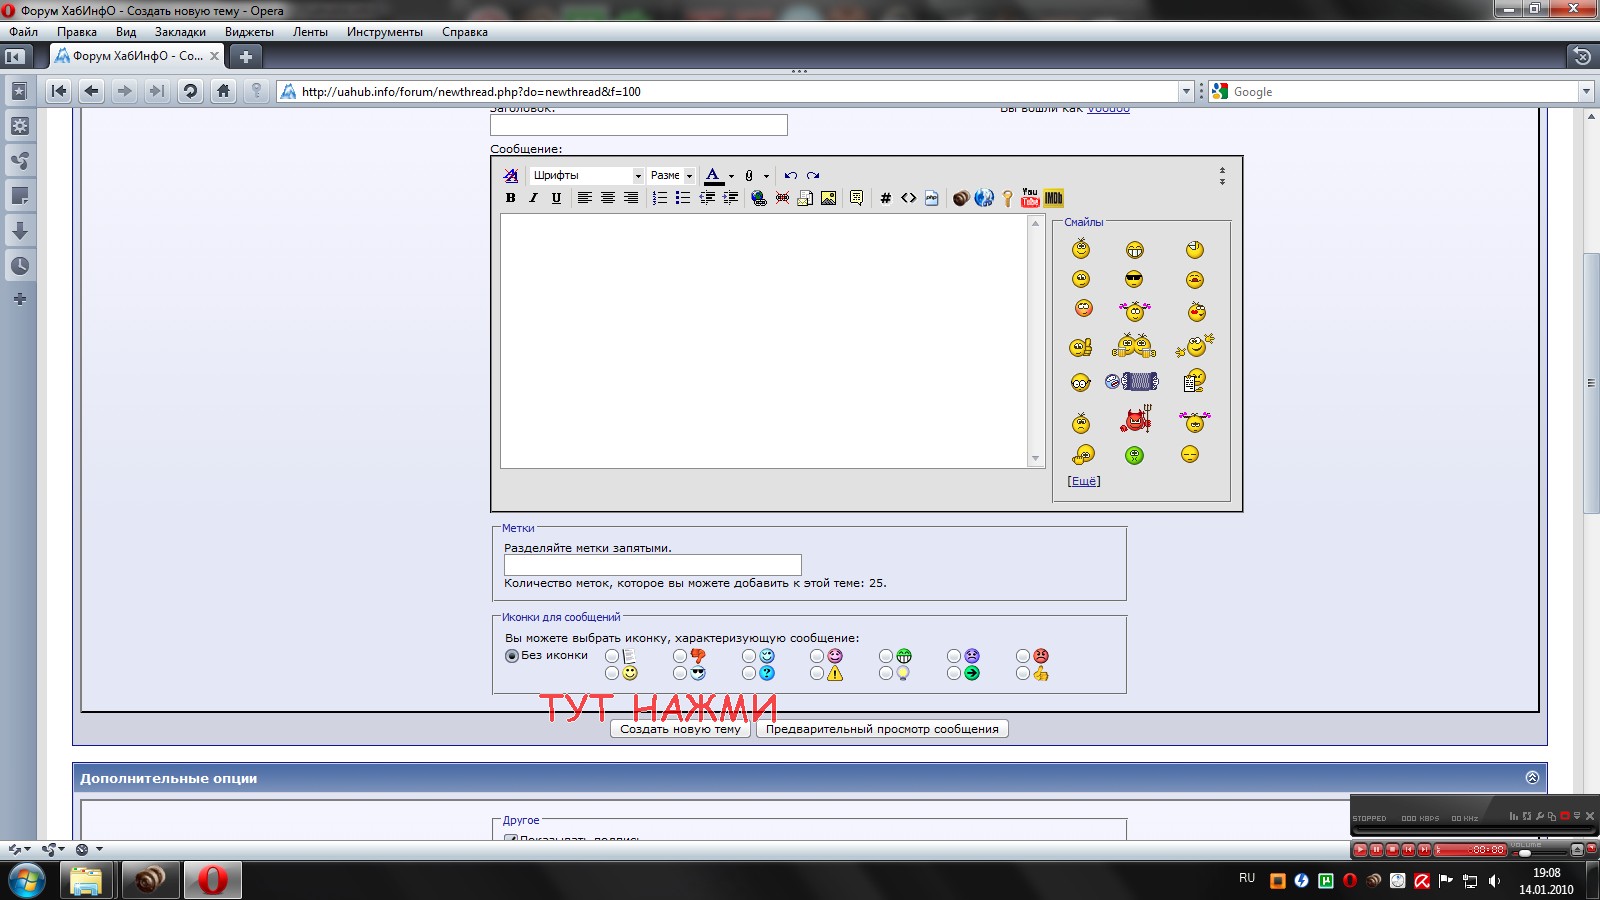Choose the angry red face post icon
The image size is (1600, 900).
[x=1023, y=656]
